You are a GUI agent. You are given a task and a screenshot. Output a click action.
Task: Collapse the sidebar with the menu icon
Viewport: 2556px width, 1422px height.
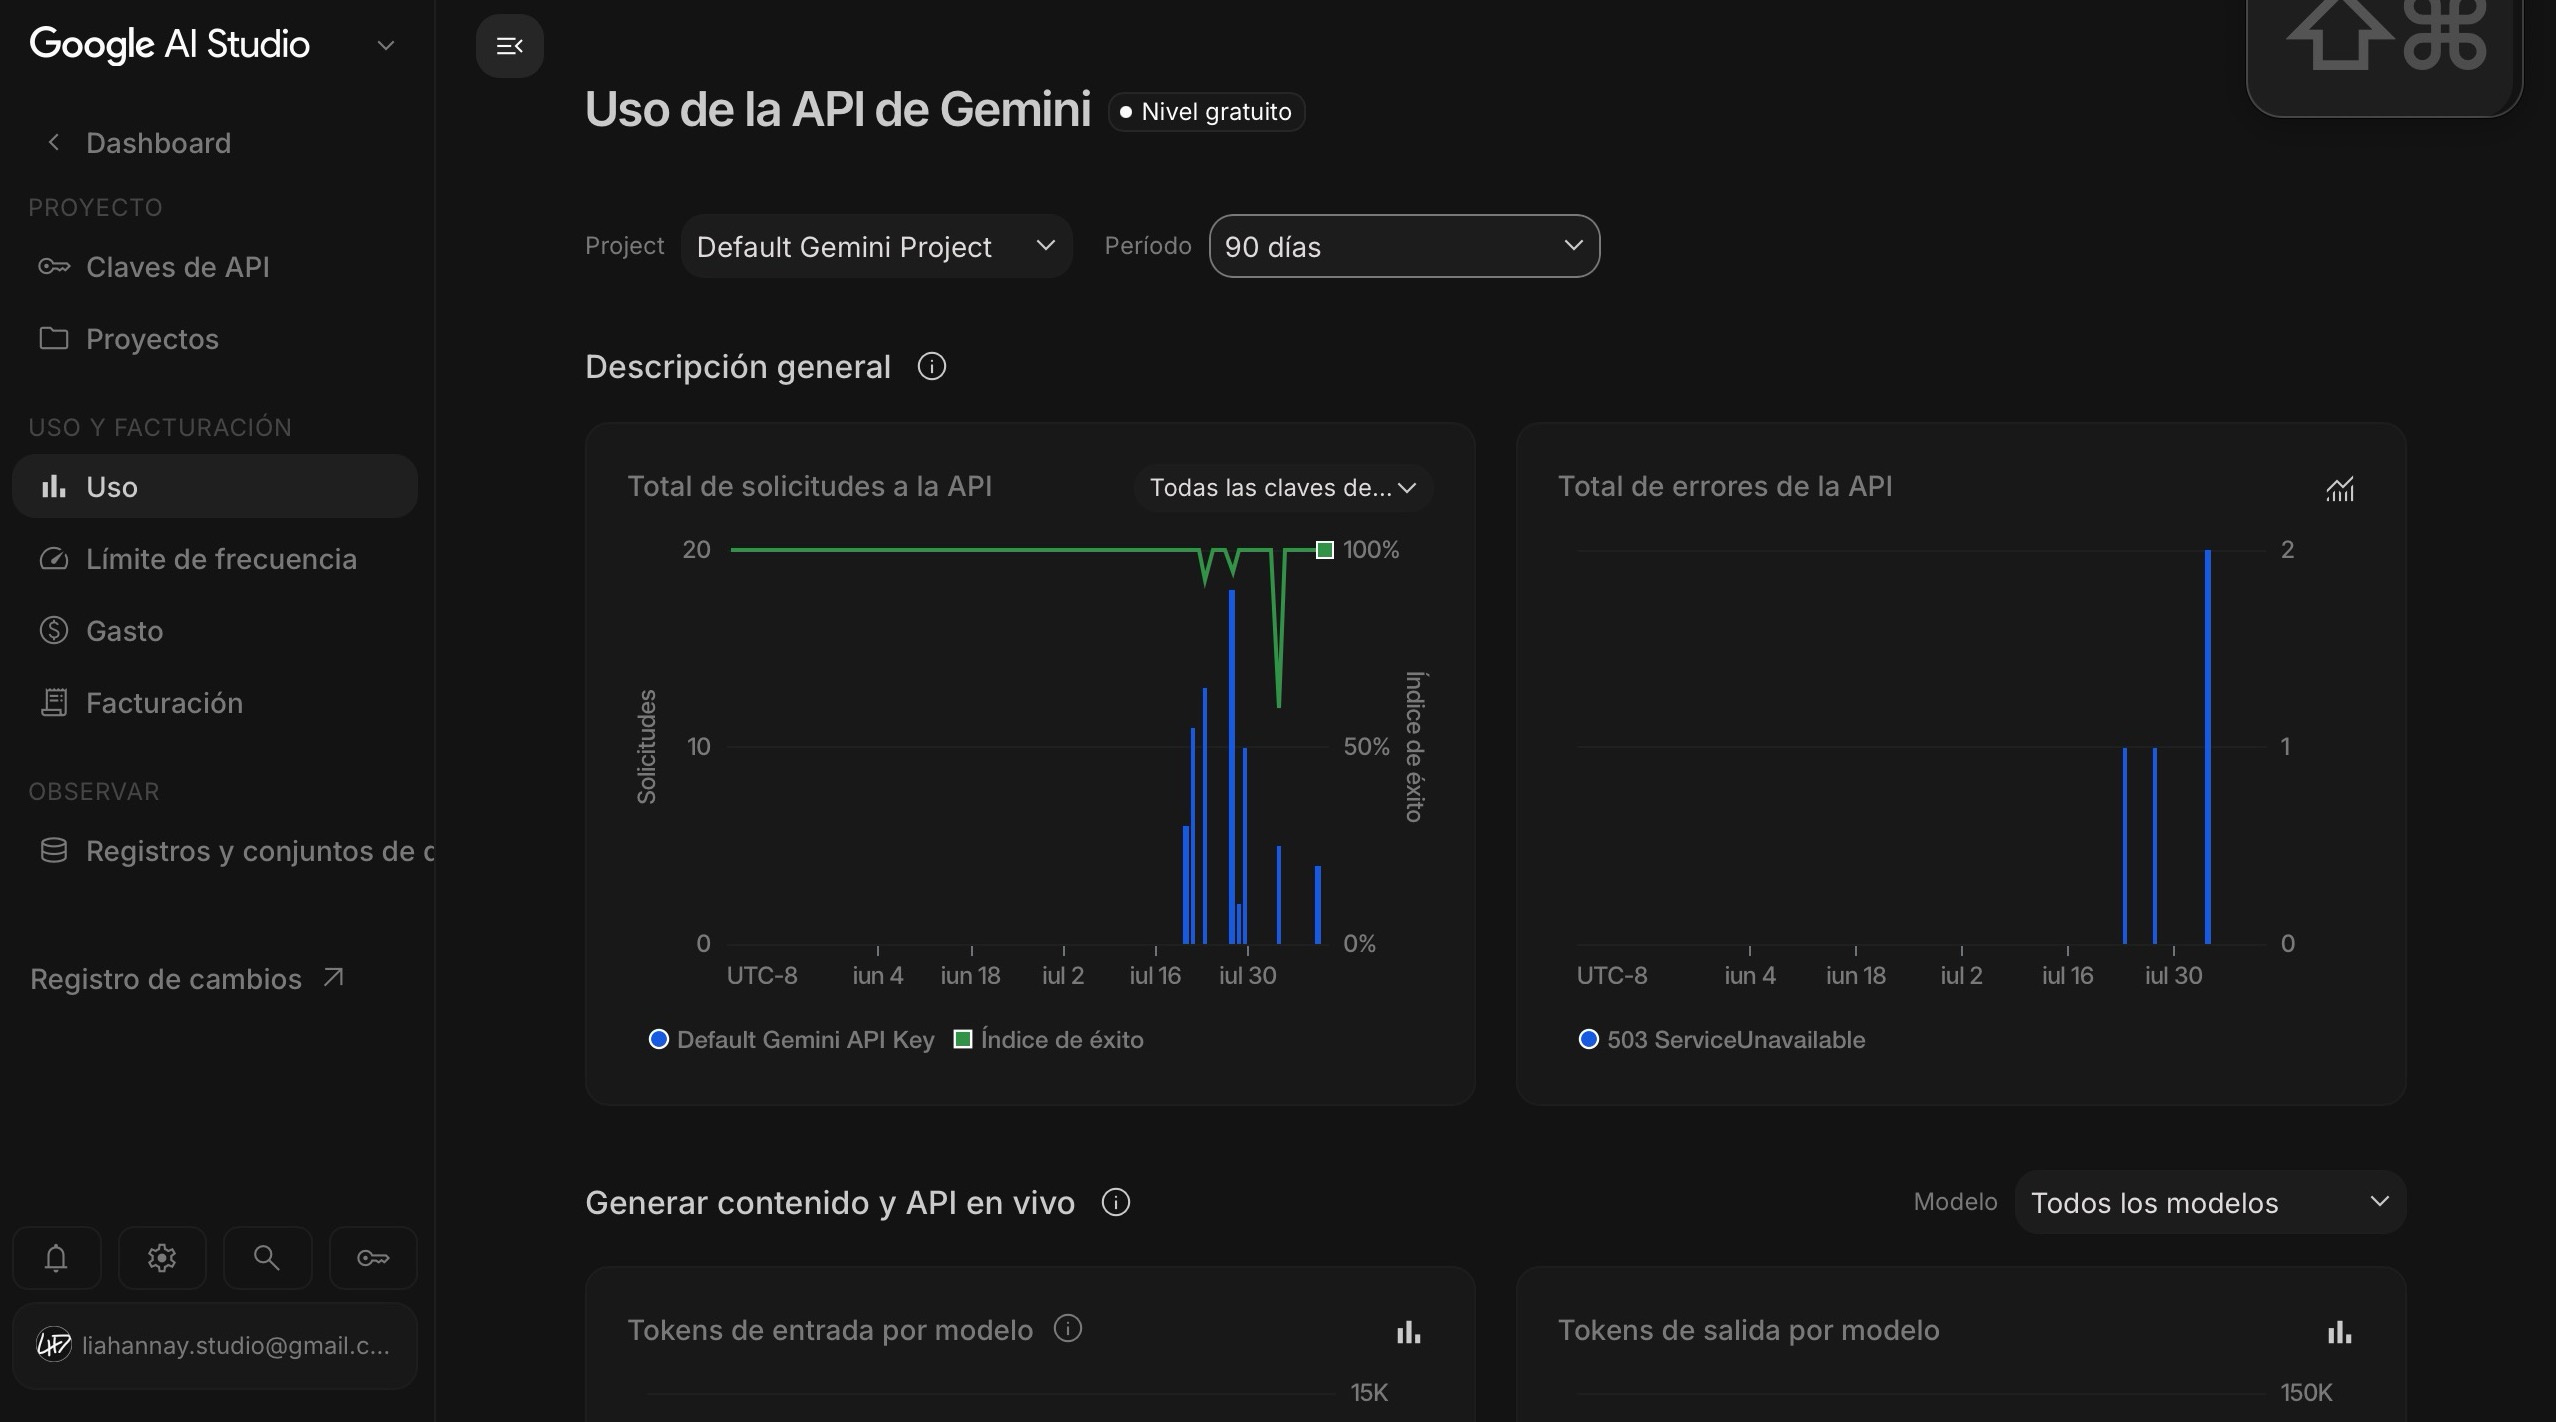(509, 46)
